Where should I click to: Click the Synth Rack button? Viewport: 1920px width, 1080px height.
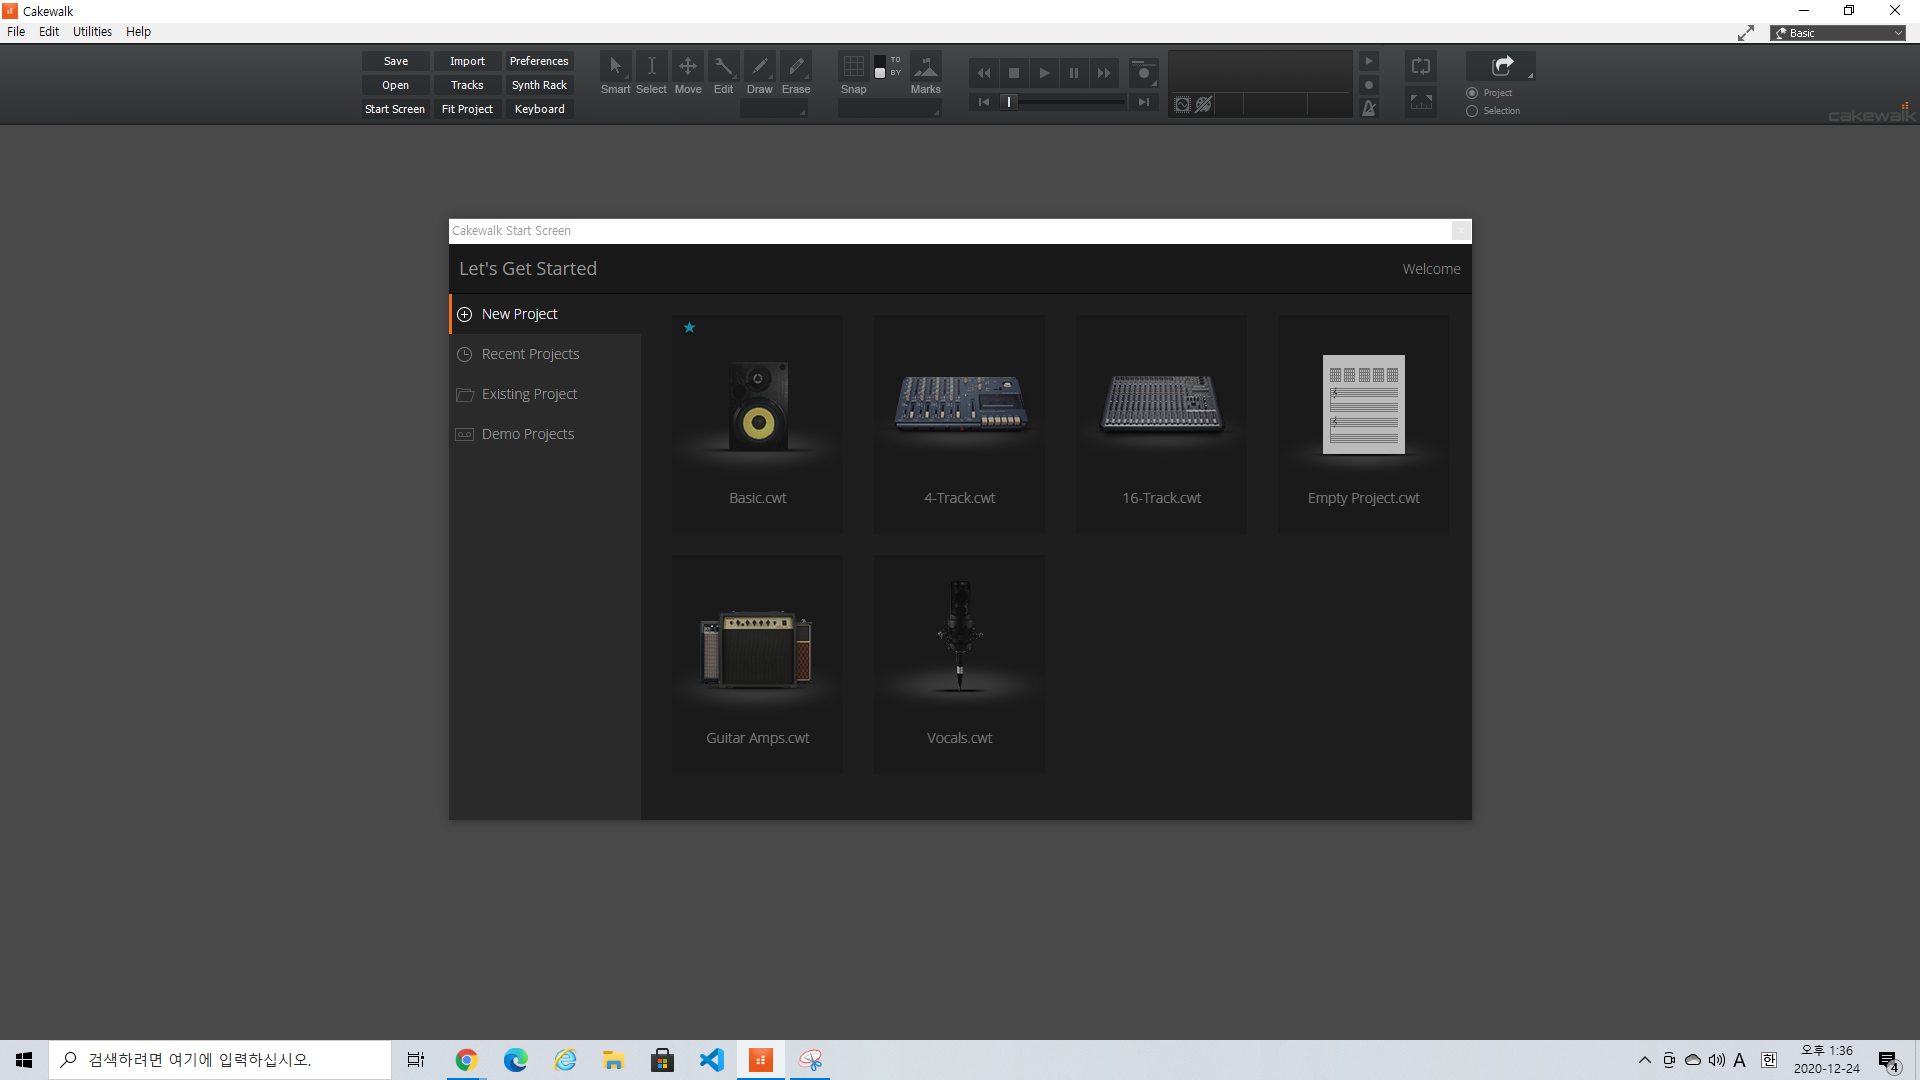click(538, 85)
